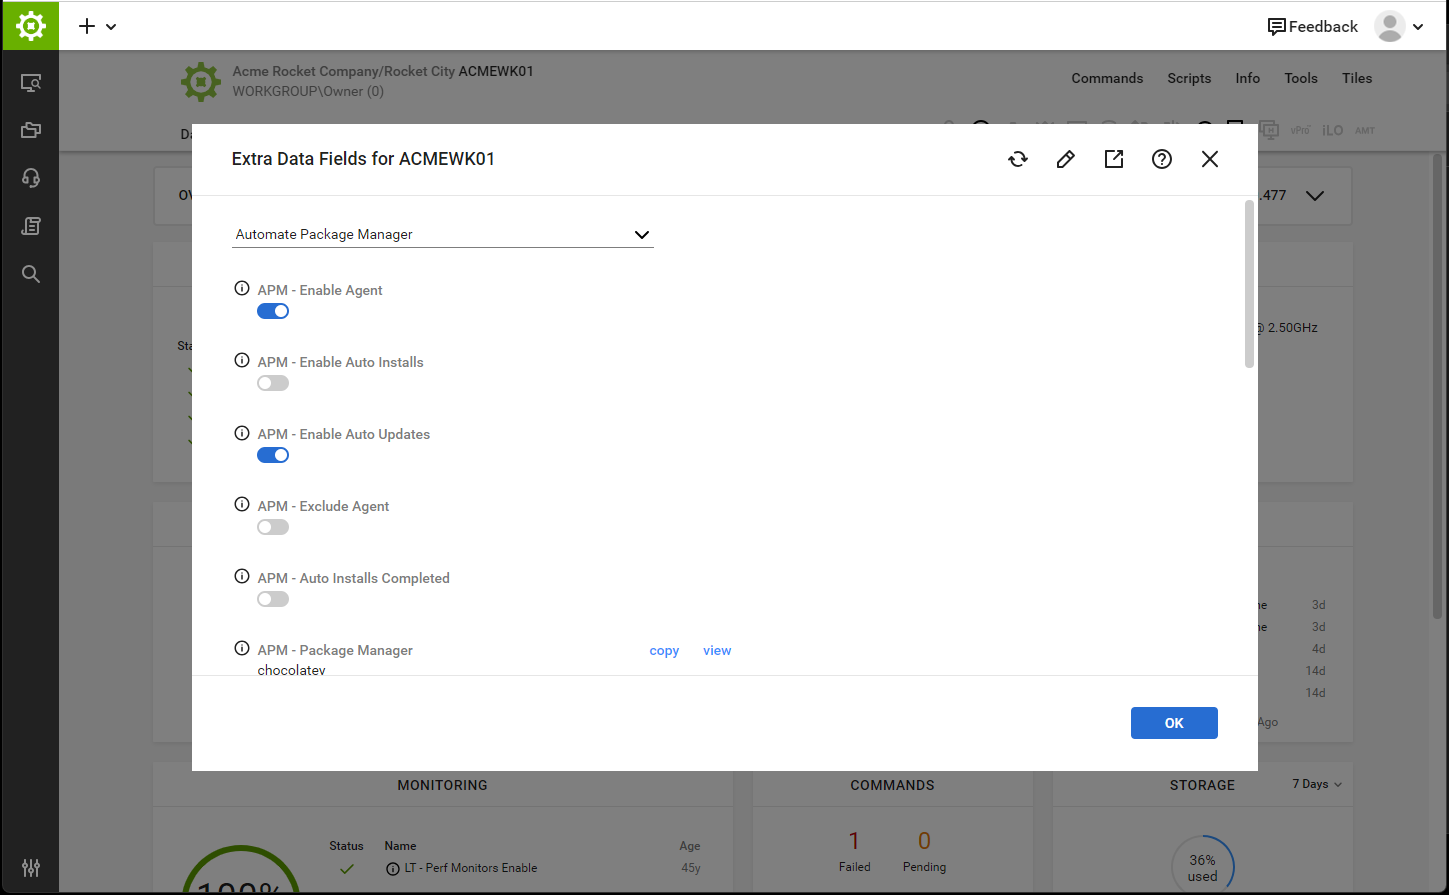Viewport: 1449px width, 895px height.
Task: Open the account avatar dropdown top-right
Action: point(1398,26)
